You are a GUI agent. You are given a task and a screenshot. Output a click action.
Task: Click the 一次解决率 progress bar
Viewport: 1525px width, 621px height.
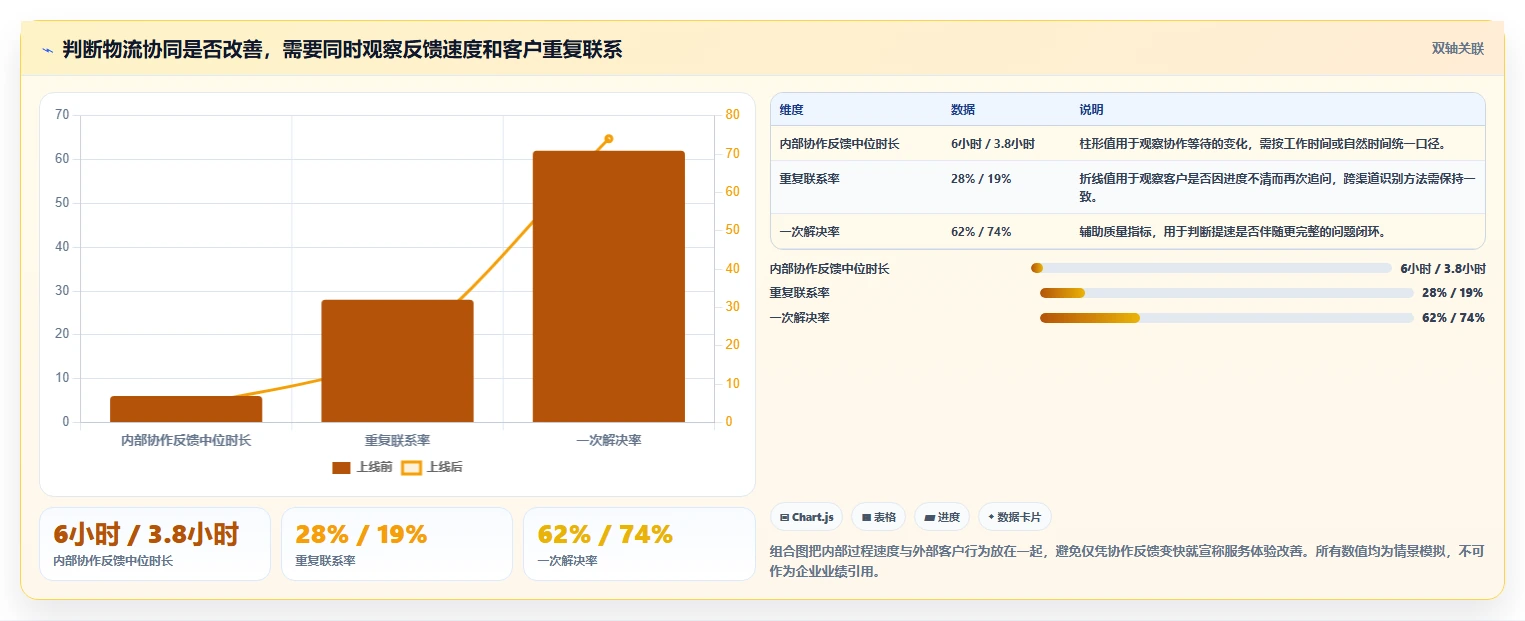pos(1226,318)
